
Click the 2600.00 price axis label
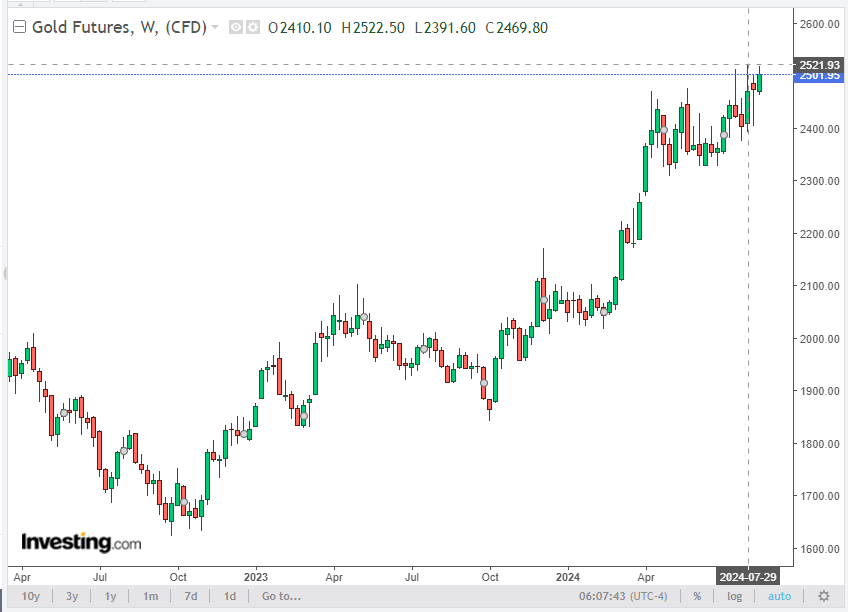[820, 24]
